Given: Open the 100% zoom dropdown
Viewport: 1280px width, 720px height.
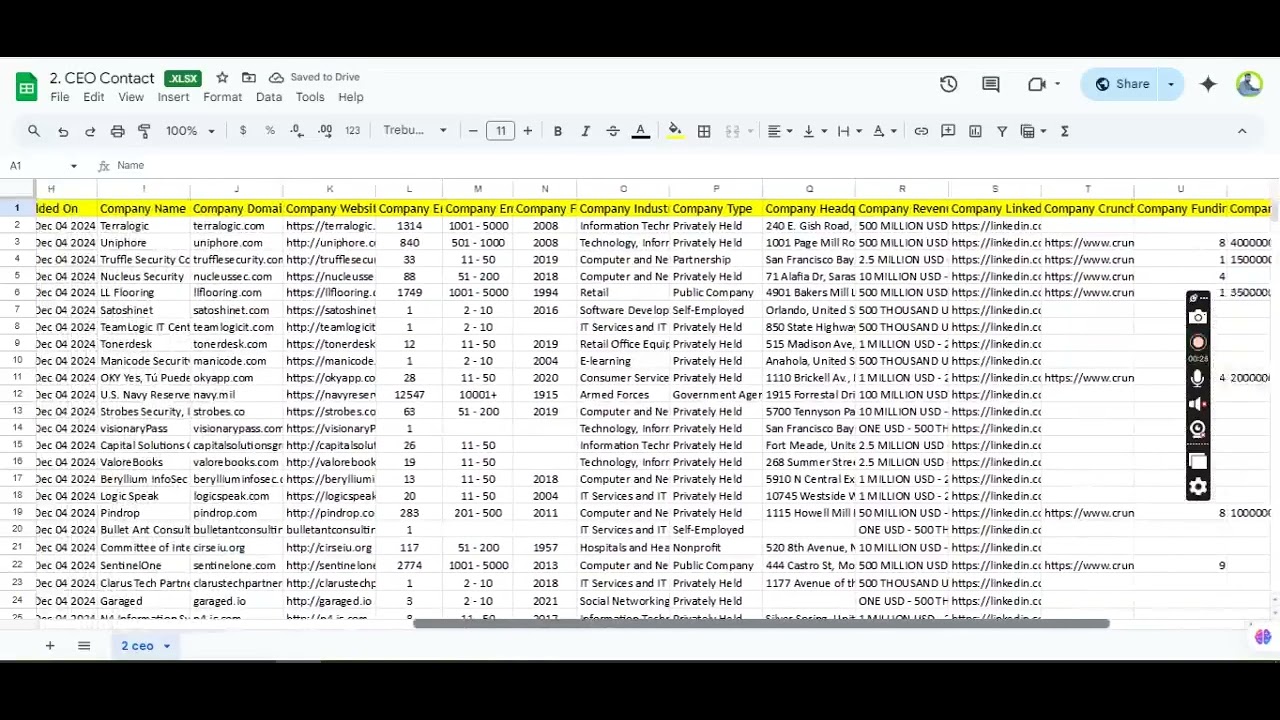Looking at the screenshot, I should (x=190, y=131).
